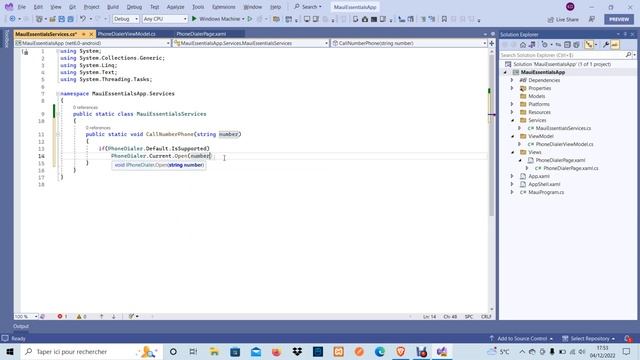640x360 pixels.
Task: Collapse the ViewModel folder
Action: (512, 136)
